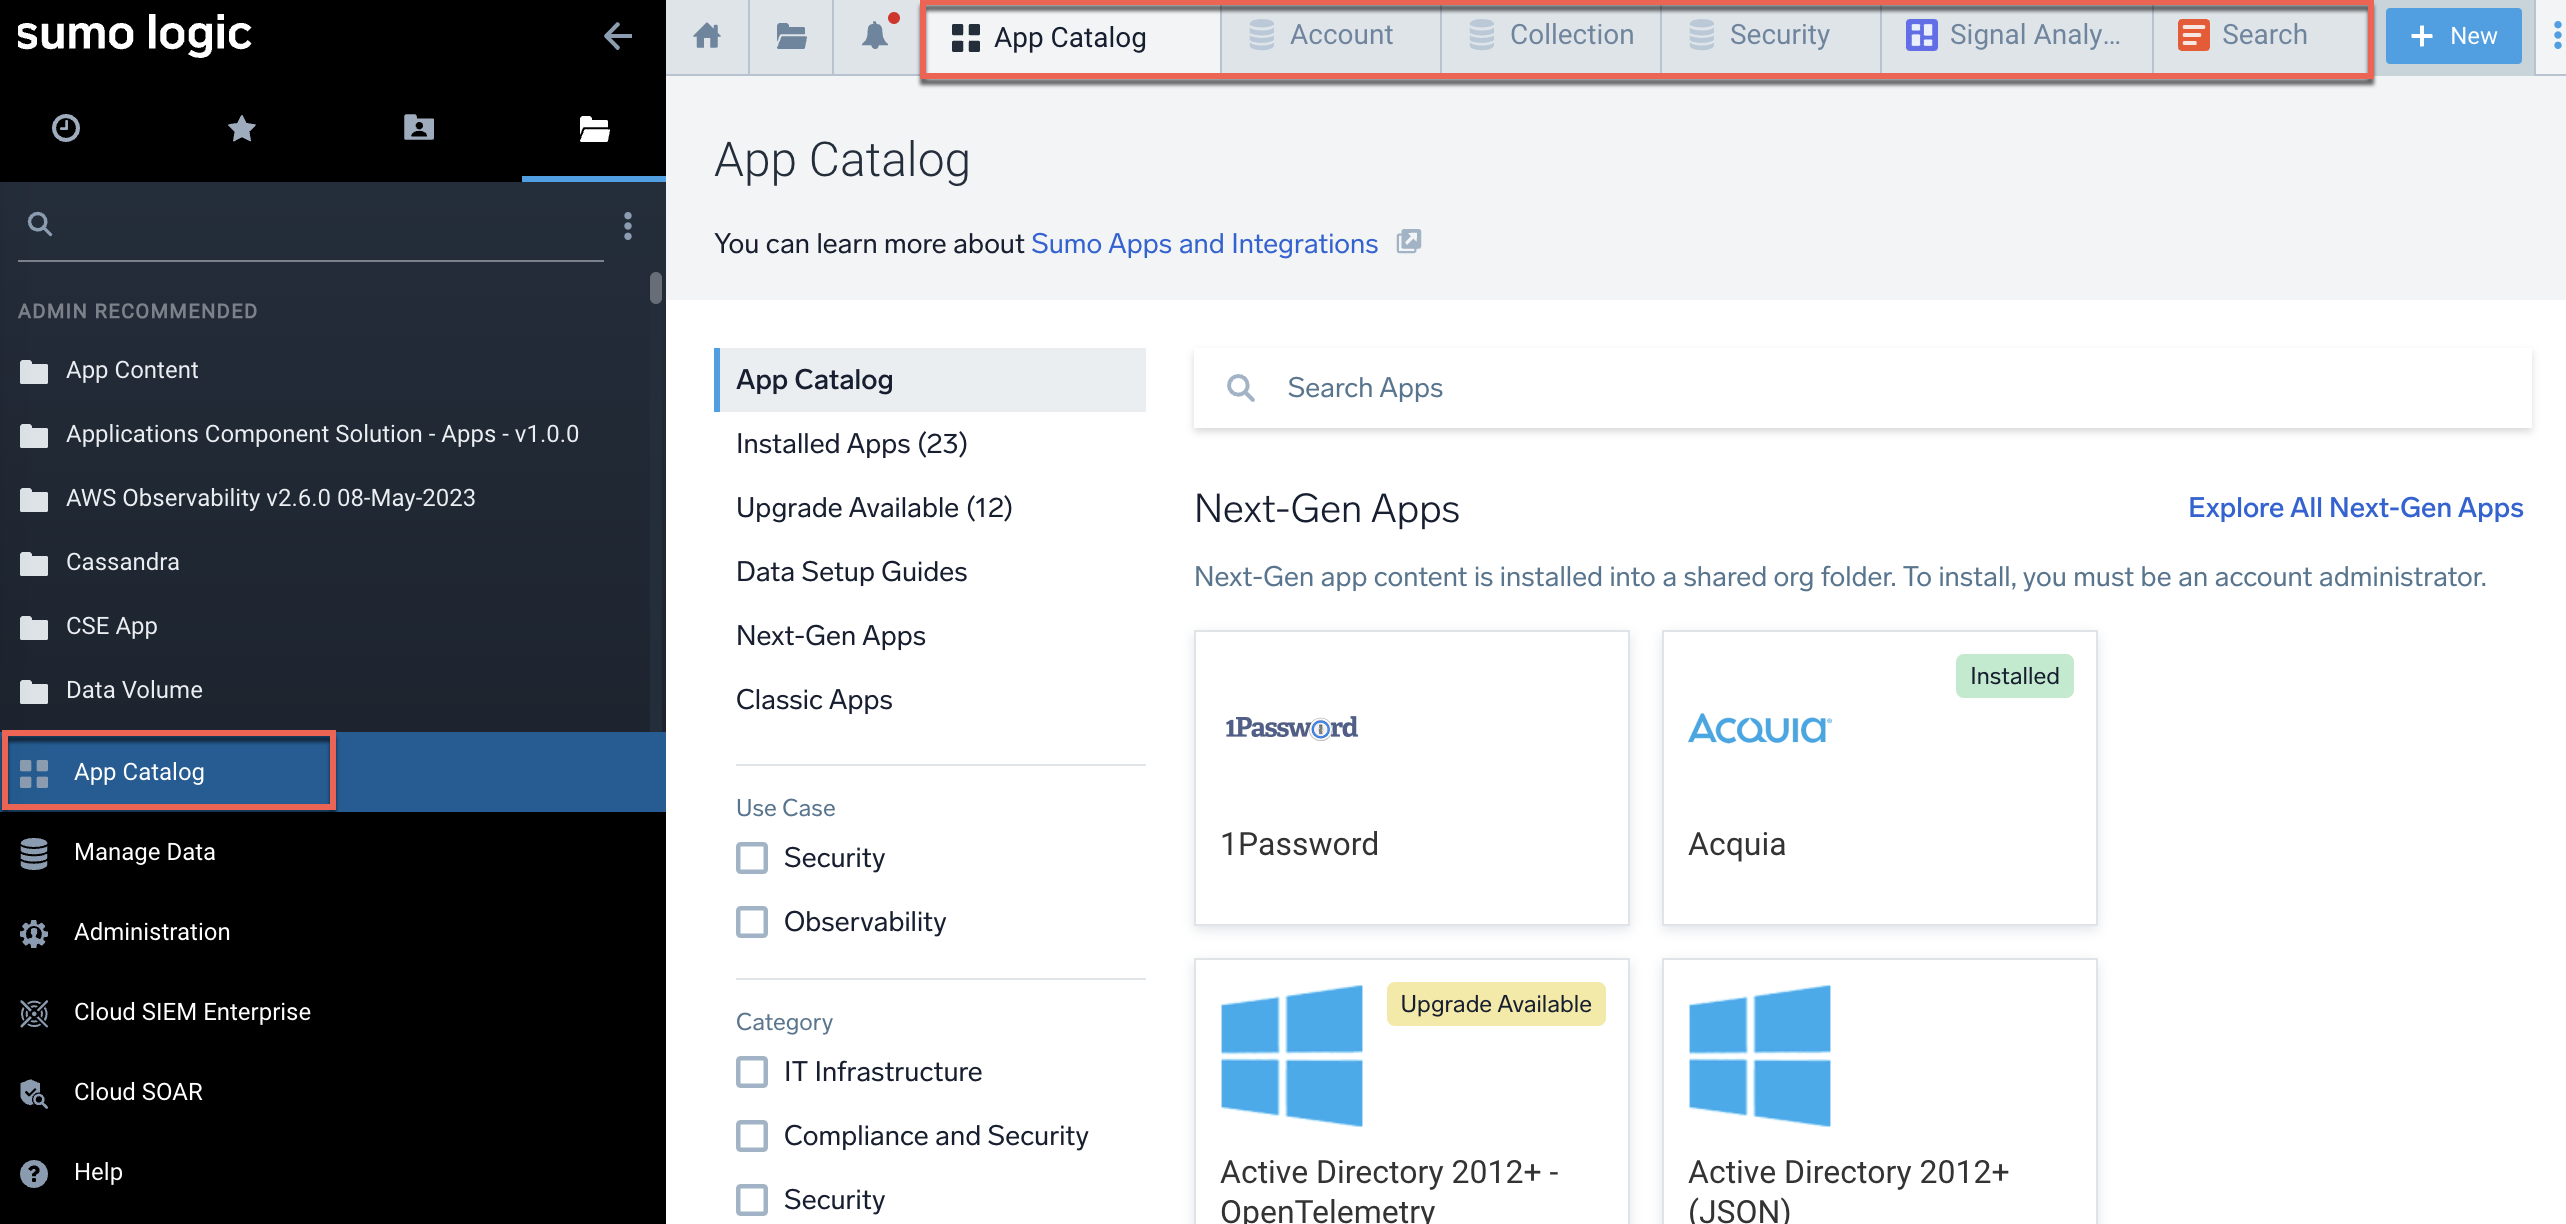This screenshot has height=1224, width=2566.
Task: Click the library folder icon in top bar
Action: click(791, 36)
